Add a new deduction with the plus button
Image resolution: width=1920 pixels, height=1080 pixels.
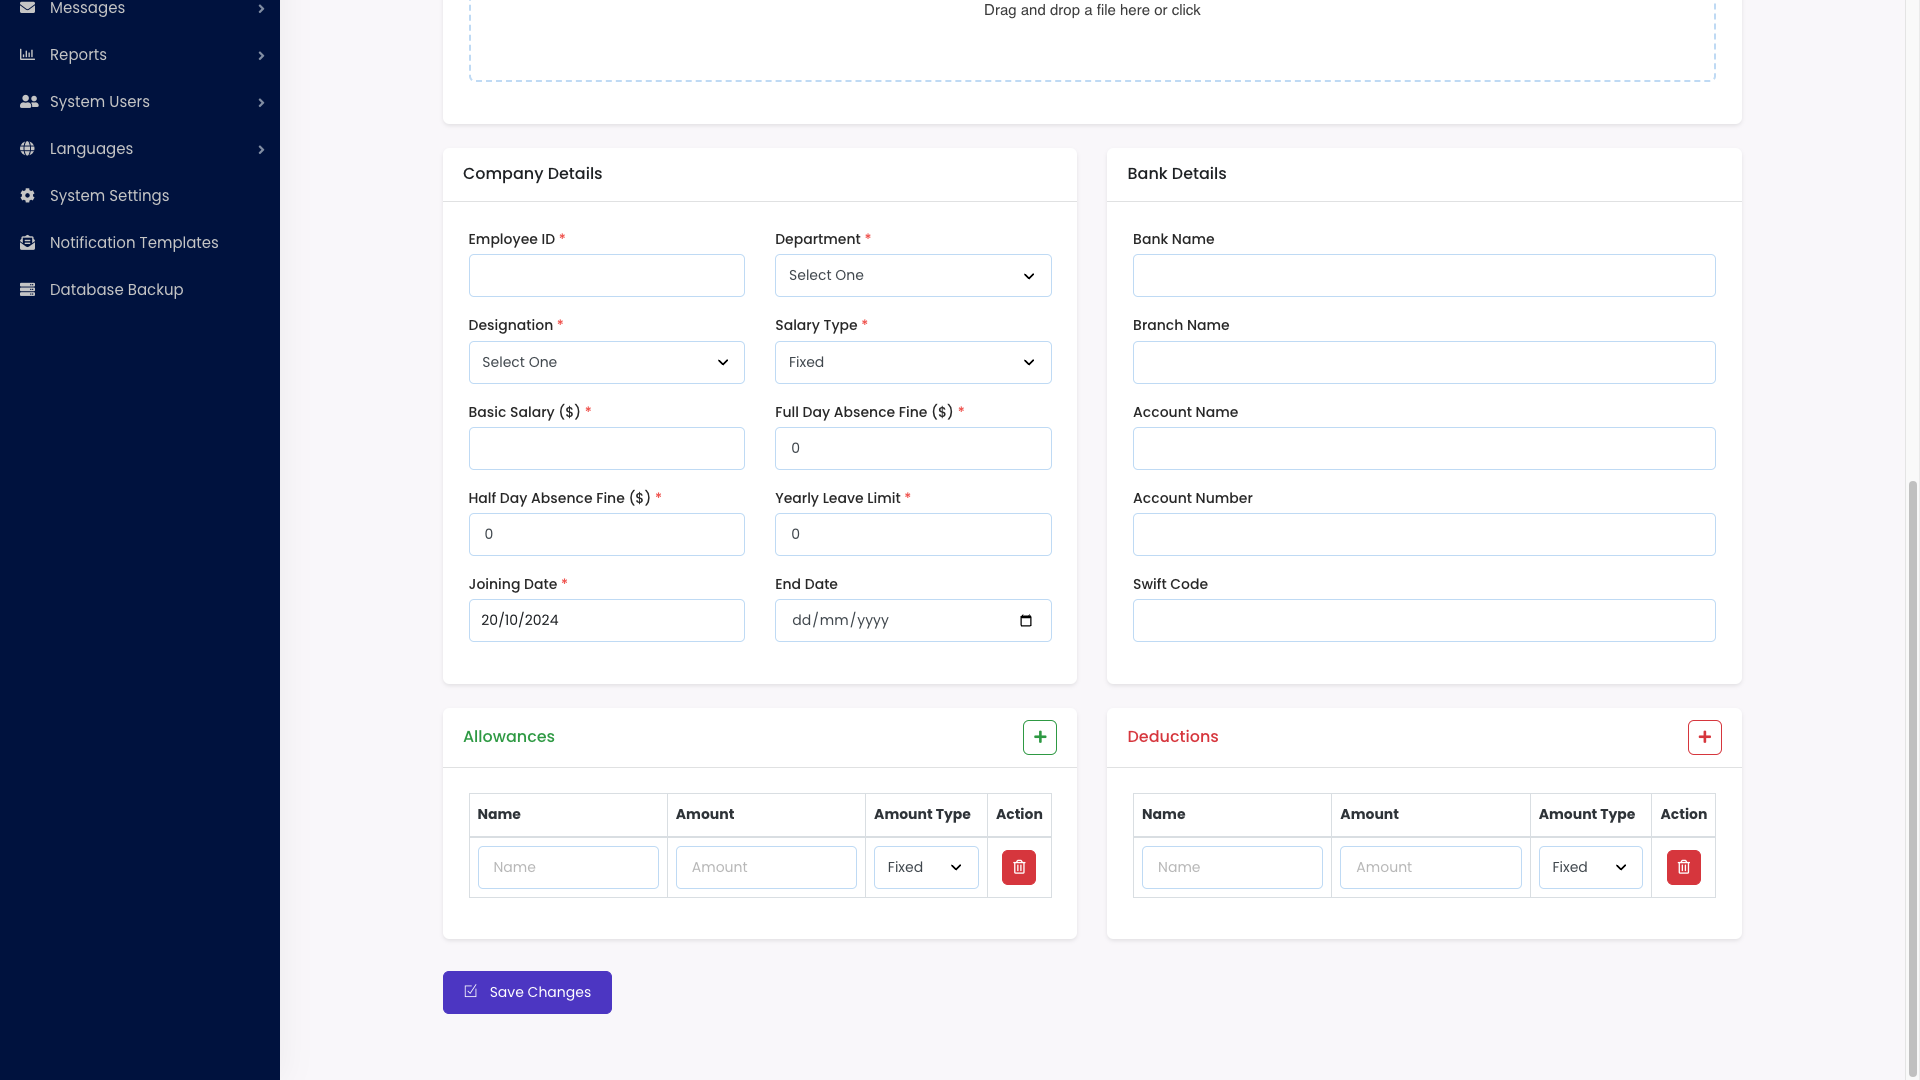[1704, 737]
